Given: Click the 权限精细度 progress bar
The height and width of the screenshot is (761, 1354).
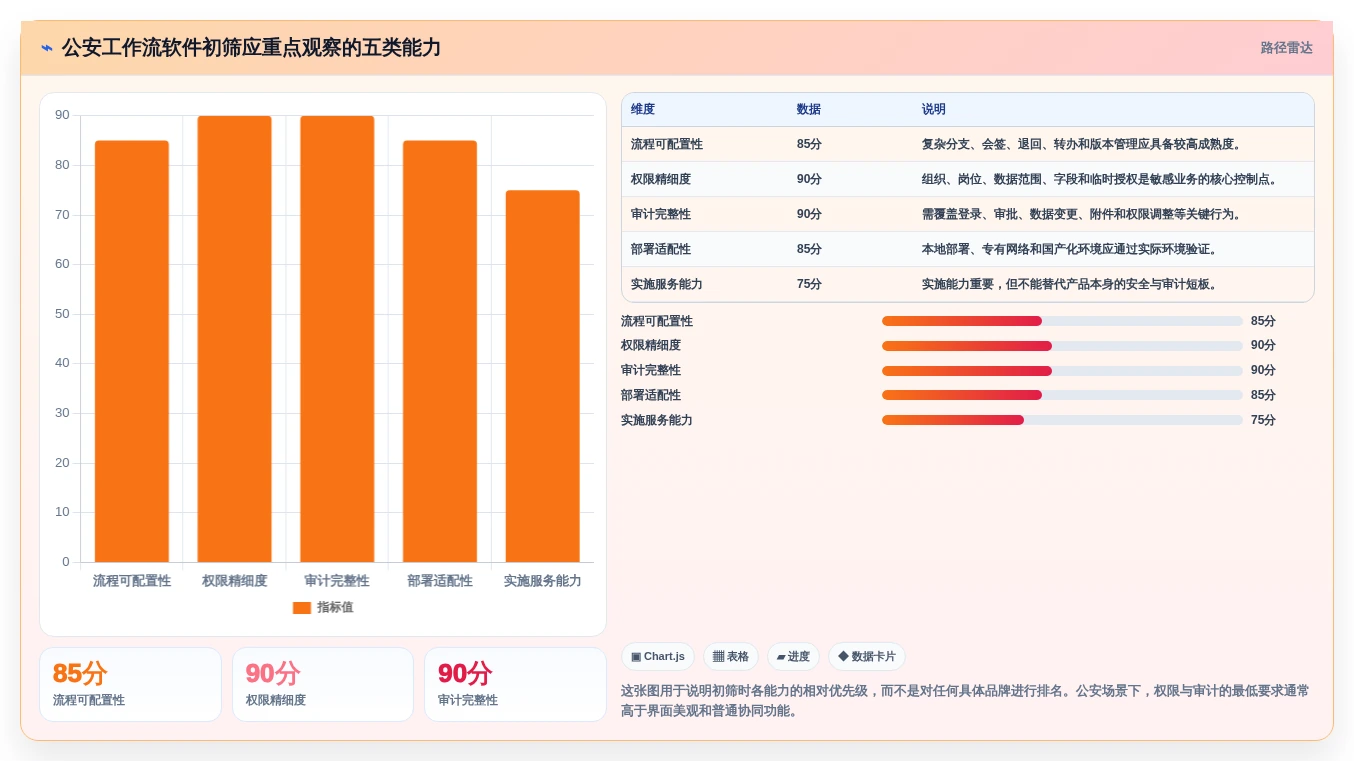Looking at the screenshot, I should [1062, 346].
